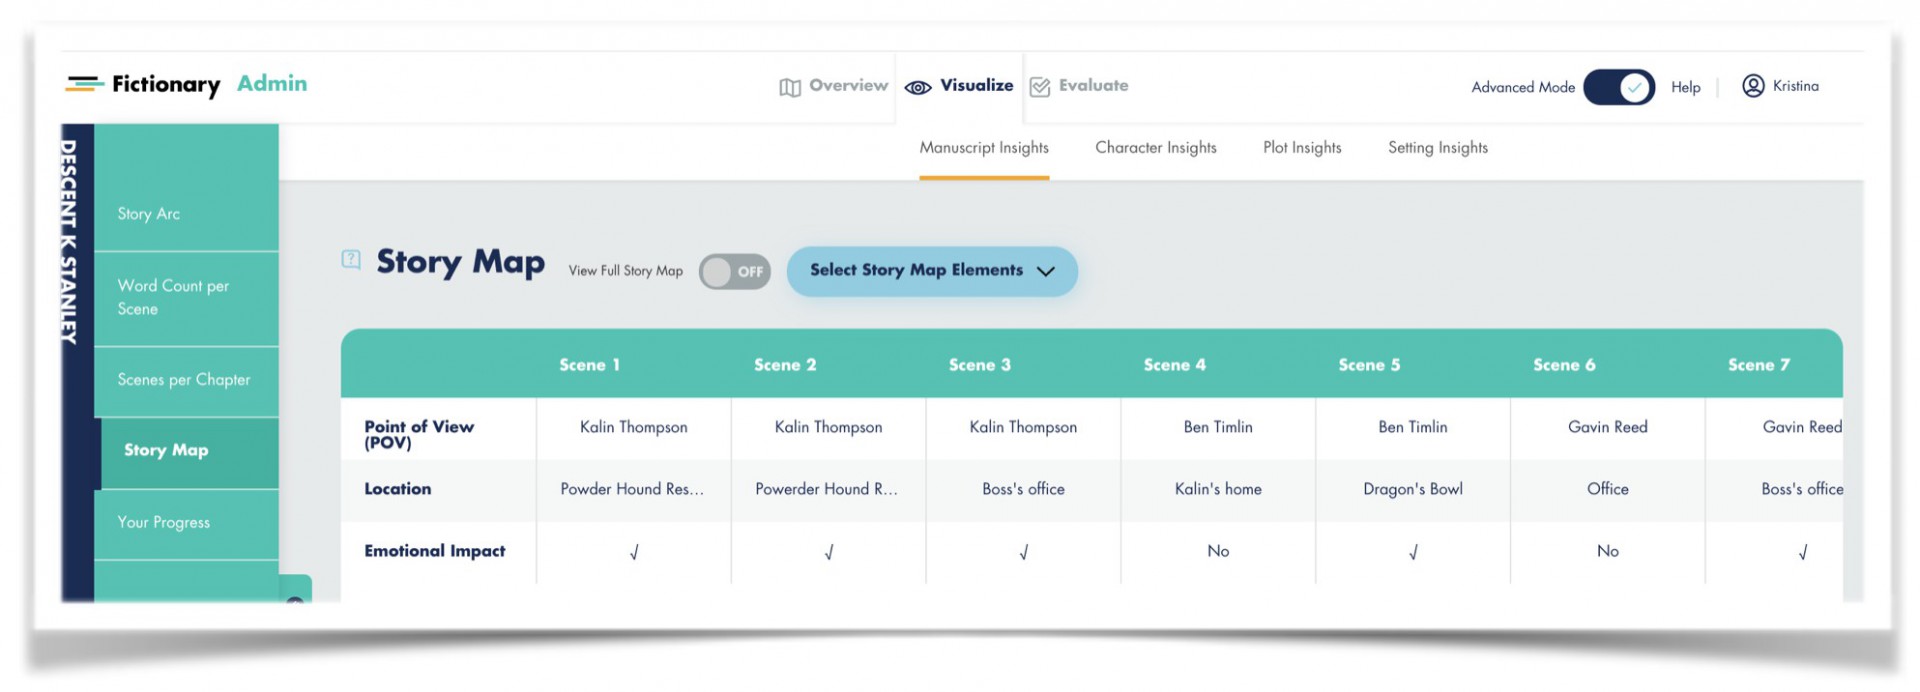Click the Evaluate checklist icon
This screenshot has height=692, width=1920.
pyautogui.click(x=1040, y=87)
